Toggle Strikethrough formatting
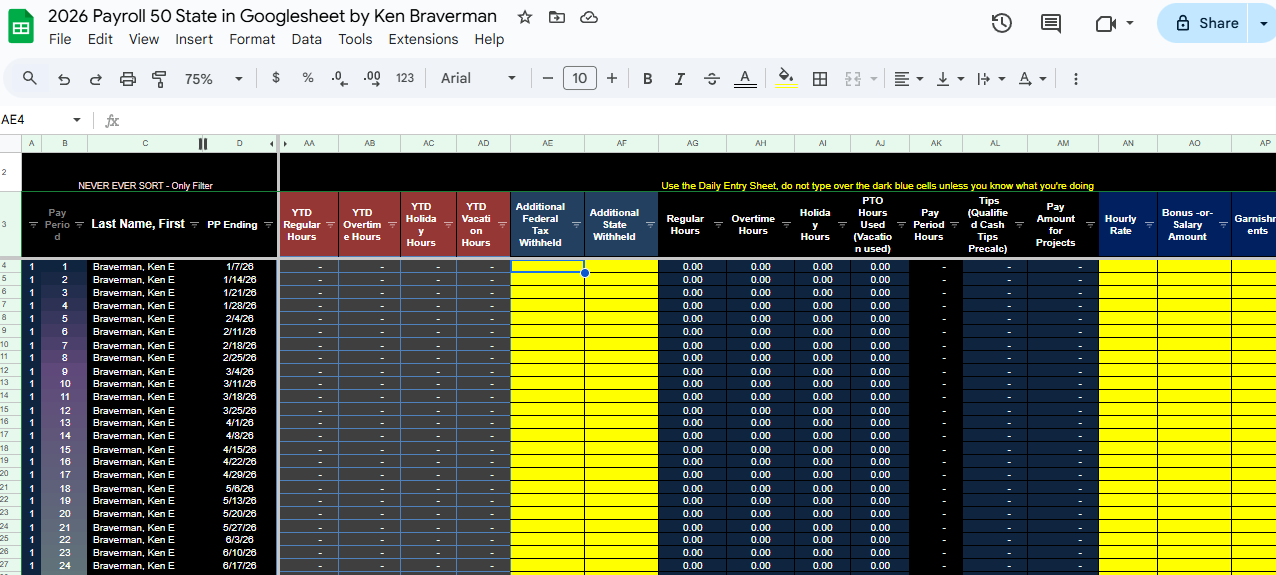This screenshot has height=575, width=1276. click(x=712, y=78)
